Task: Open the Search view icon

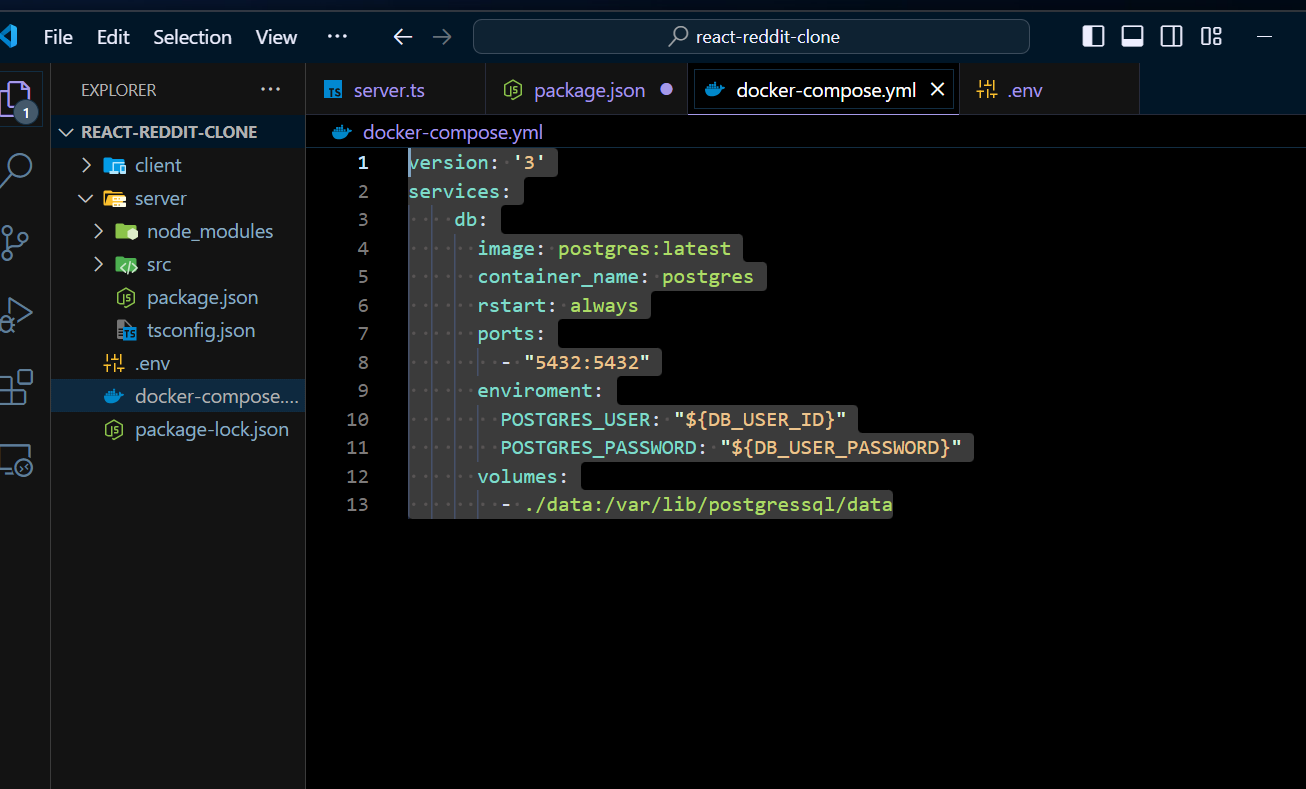Action: [x=15, y=171]
